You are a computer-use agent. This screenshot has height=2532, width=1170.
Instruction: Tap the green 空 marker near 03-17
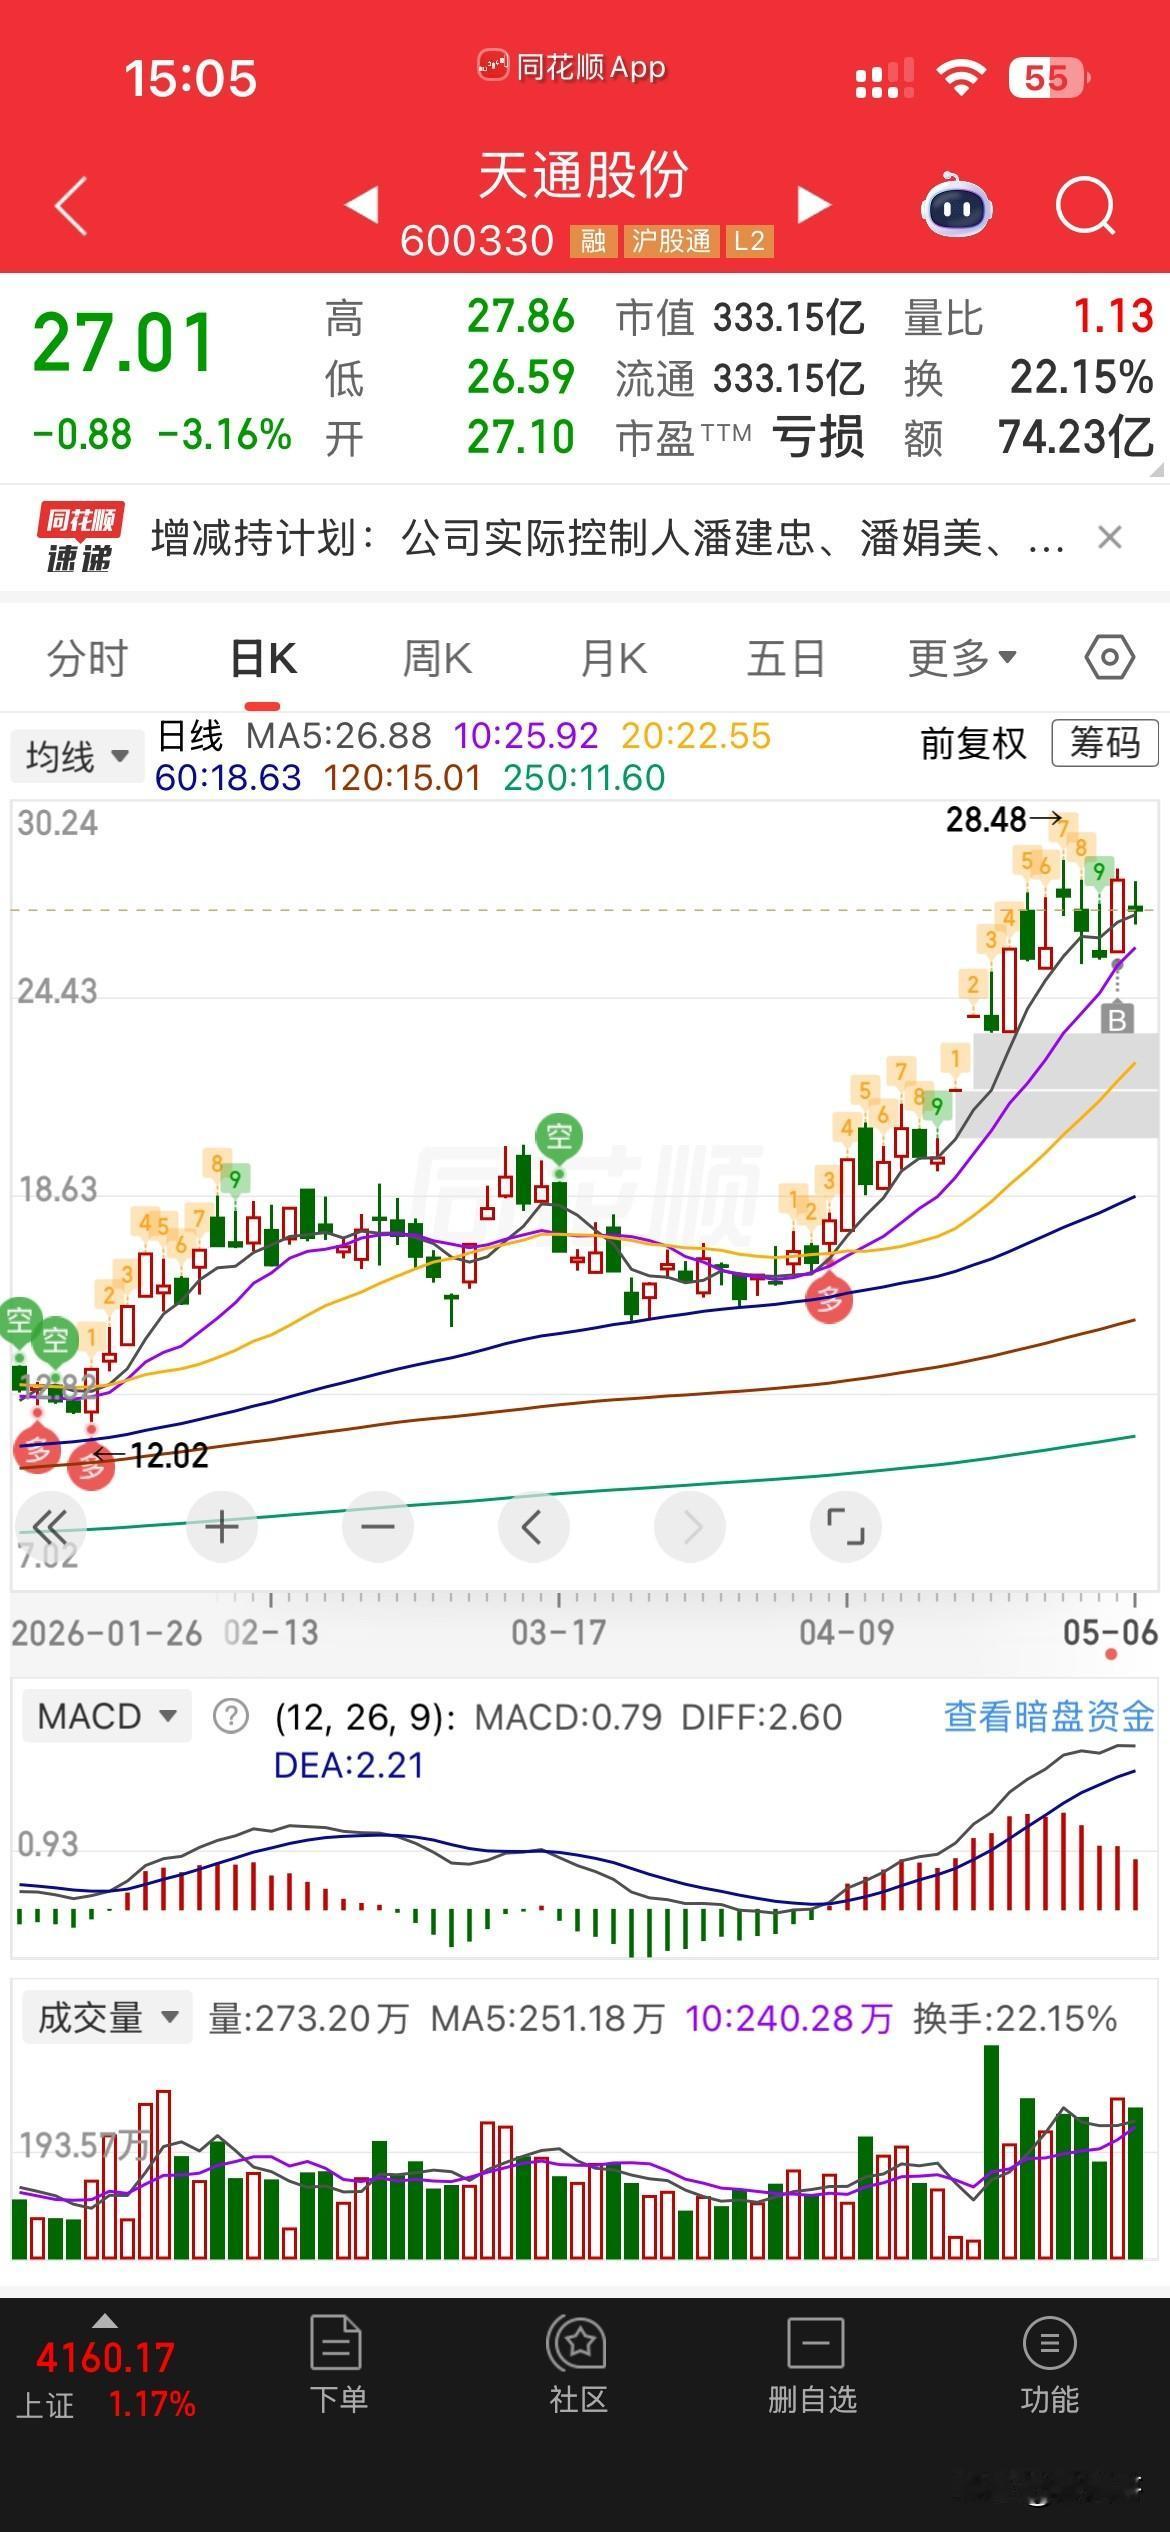click(x=559, y=1137)
